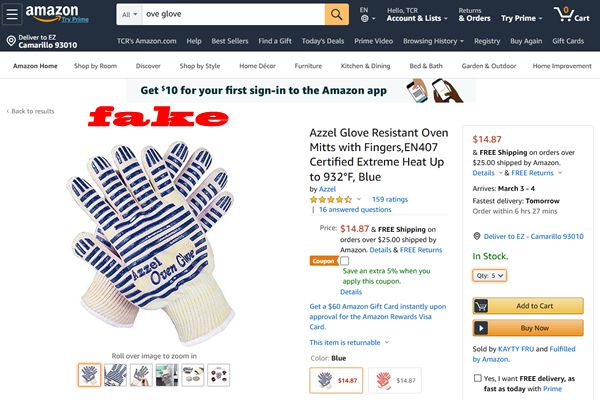Viewport: 600px width, 400px height.
Task: Open the Qty quantity dropdown
Action: click(489, 275)
